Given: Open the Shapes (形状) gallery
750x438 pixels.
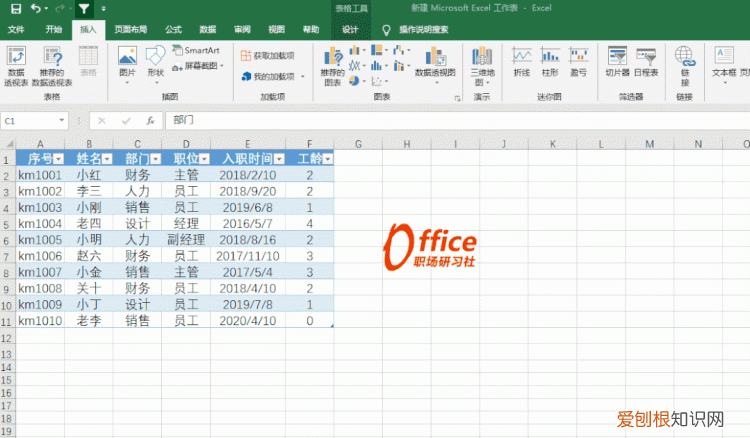Looking at the screenshot, I should tap(155, 66).
